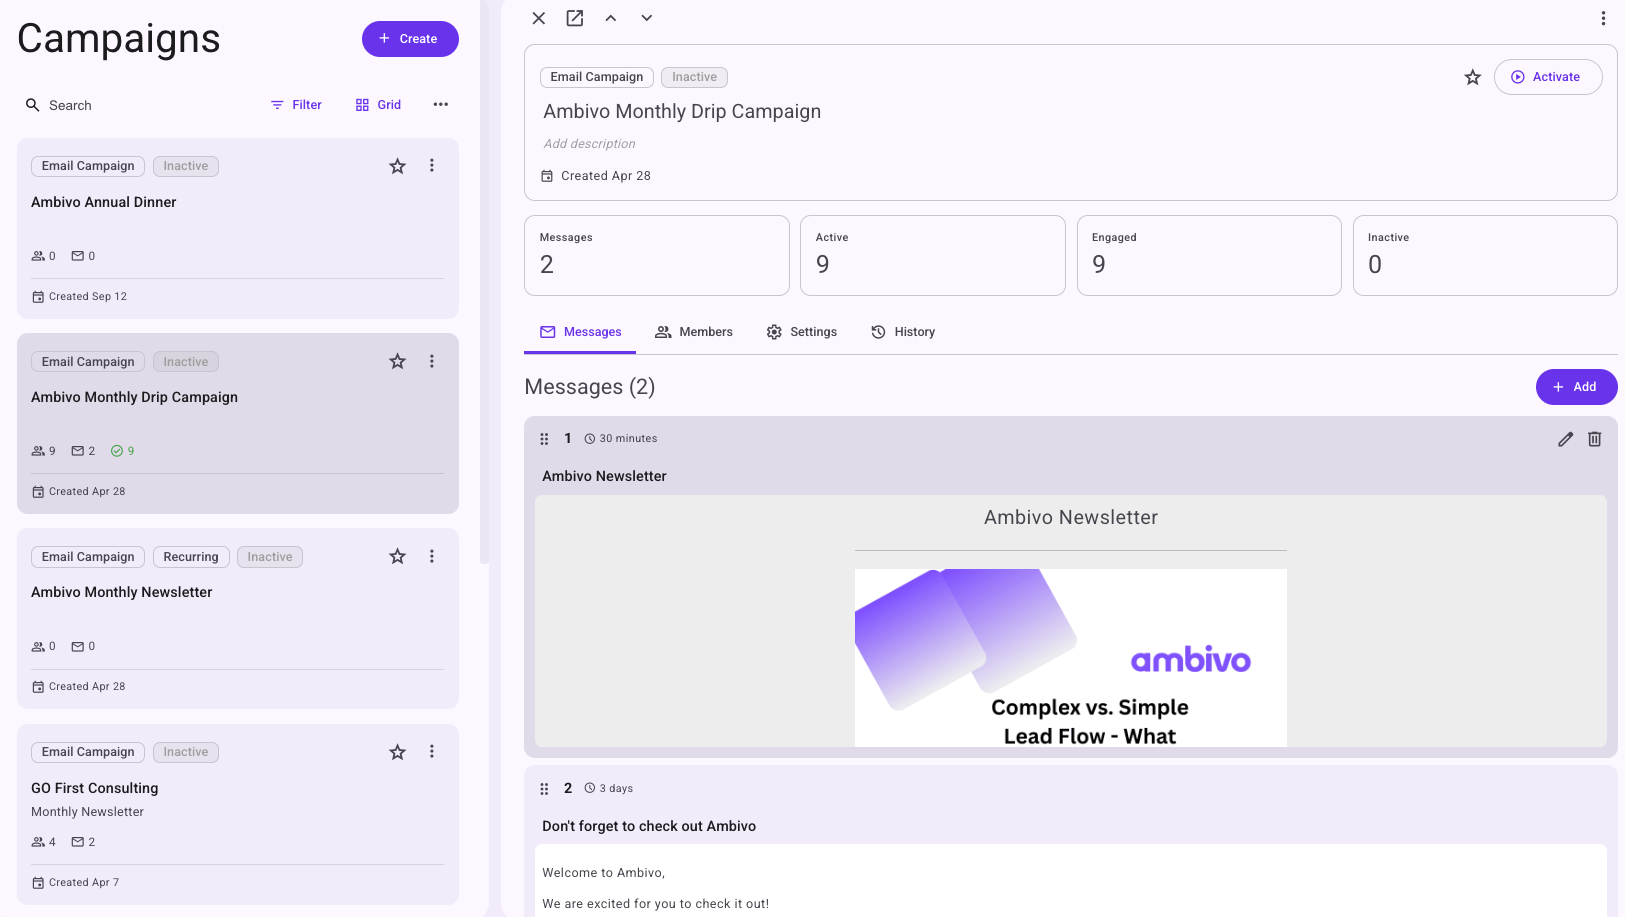This screenshot has height=917, width=1625.
Task: Open GO First Consulting card menu
Action: pos(432,752)
